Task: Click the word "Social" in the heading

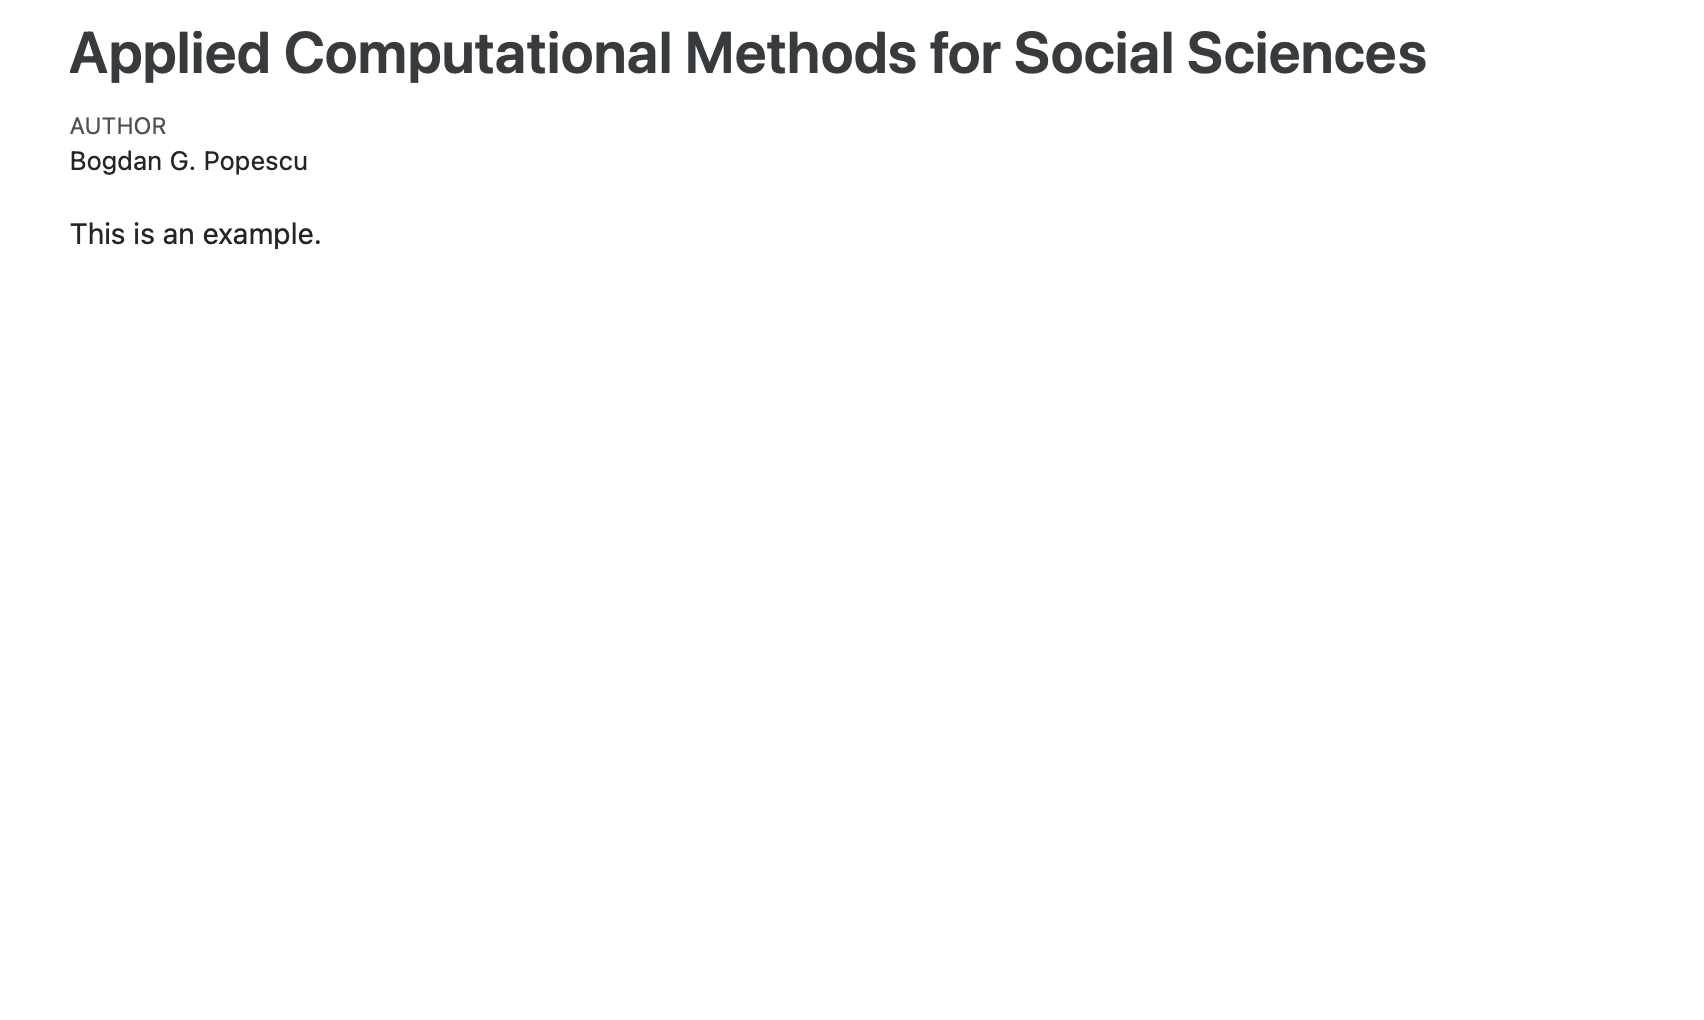Action: [1093, 54]
